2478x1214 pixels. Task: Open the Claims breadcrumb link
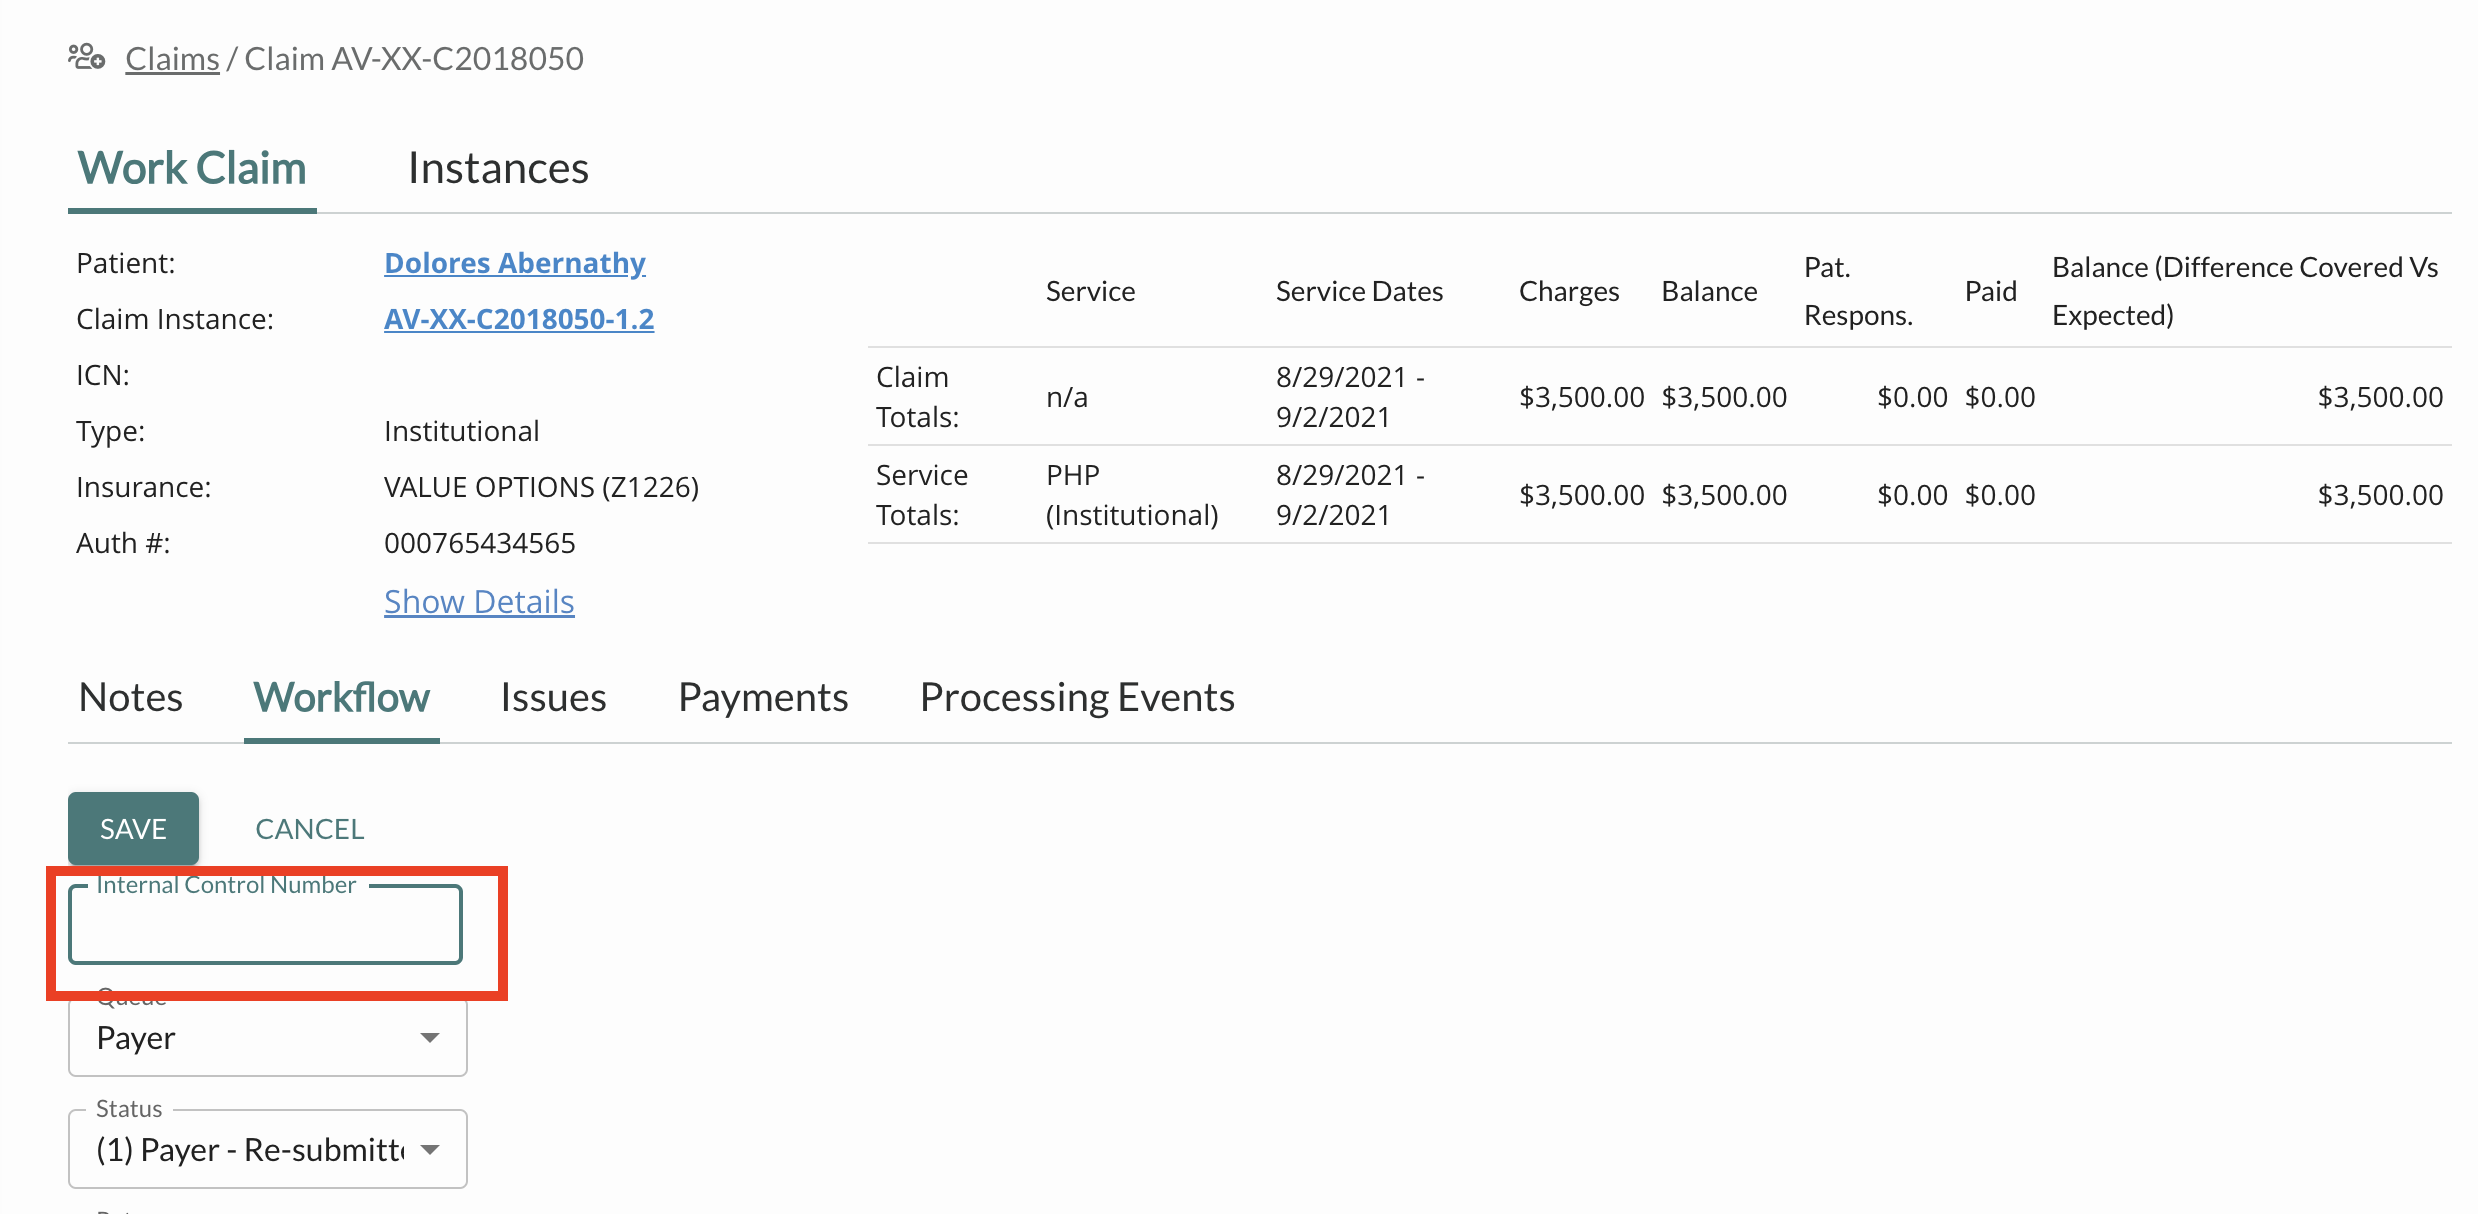(x=172, y=59)
